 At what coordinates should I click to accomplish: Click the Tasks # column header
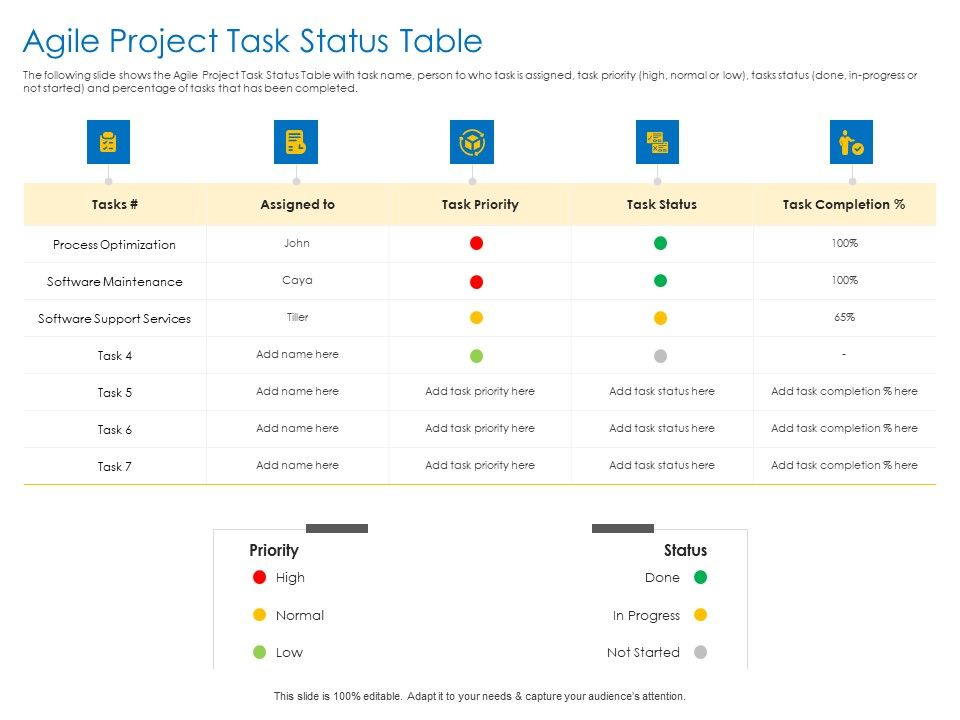pos(114,204)
